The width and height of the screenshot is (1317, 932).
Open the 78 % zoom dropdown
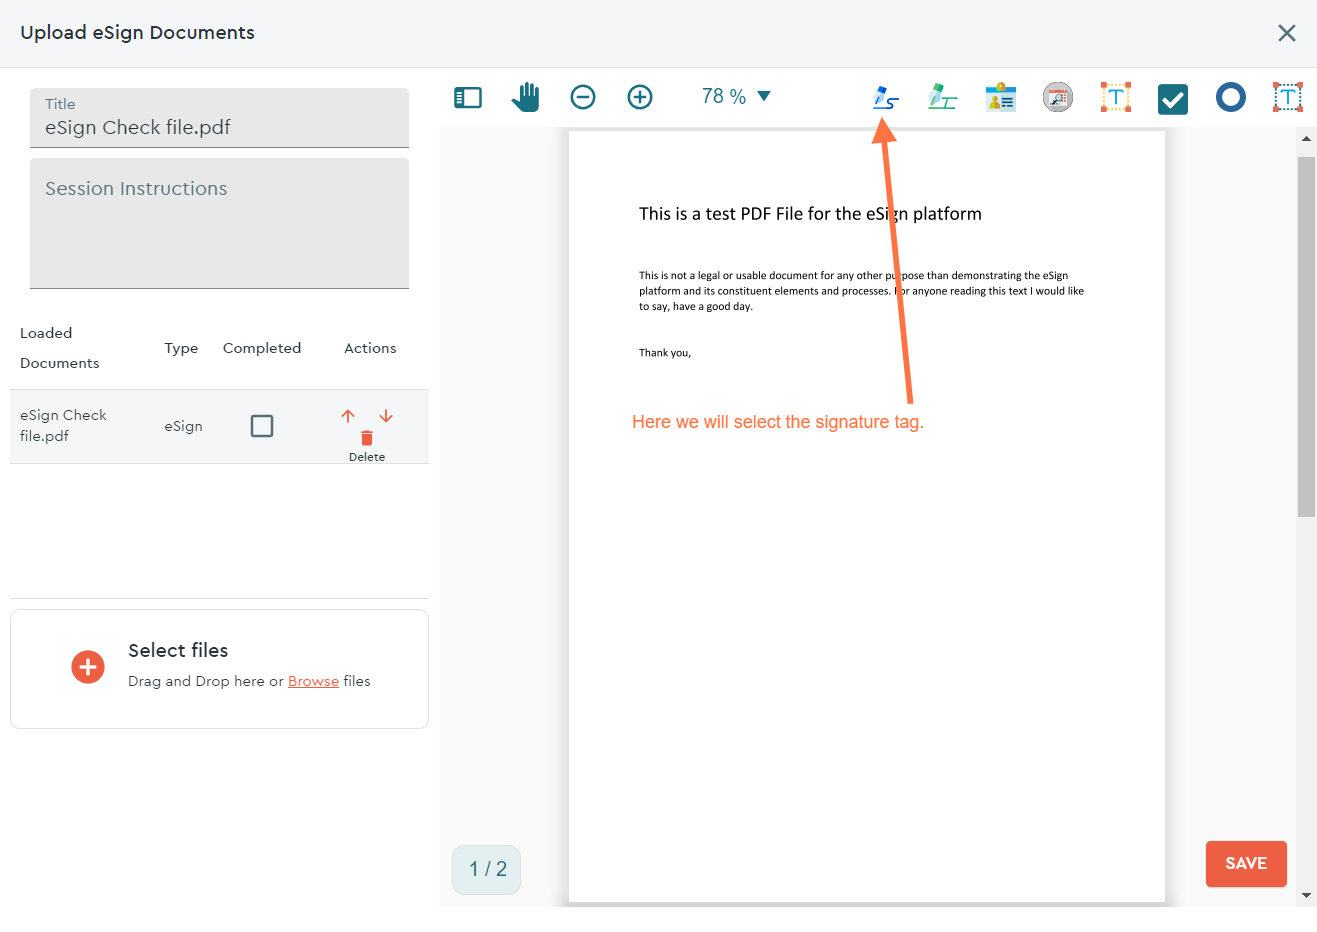pyautogui.click(x=736, y=96)
